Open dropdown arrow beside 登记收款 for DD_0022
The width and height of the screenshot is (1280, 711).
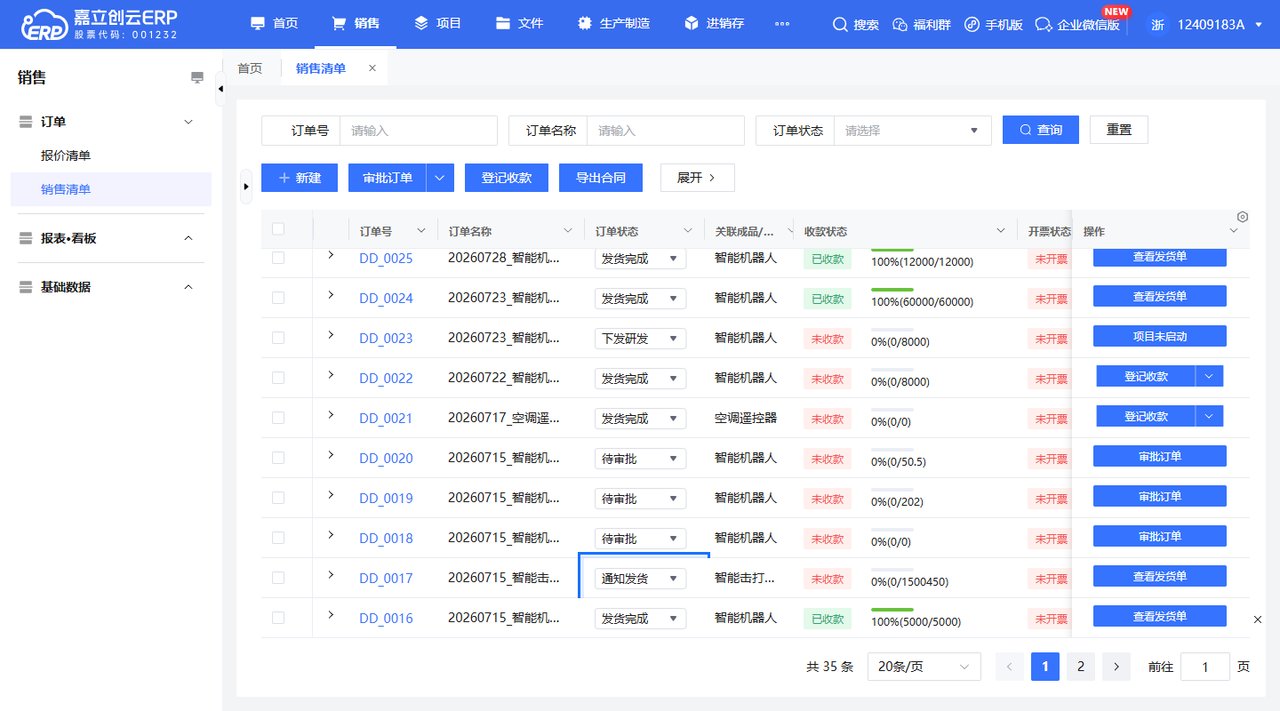(x=1210, y=376)
